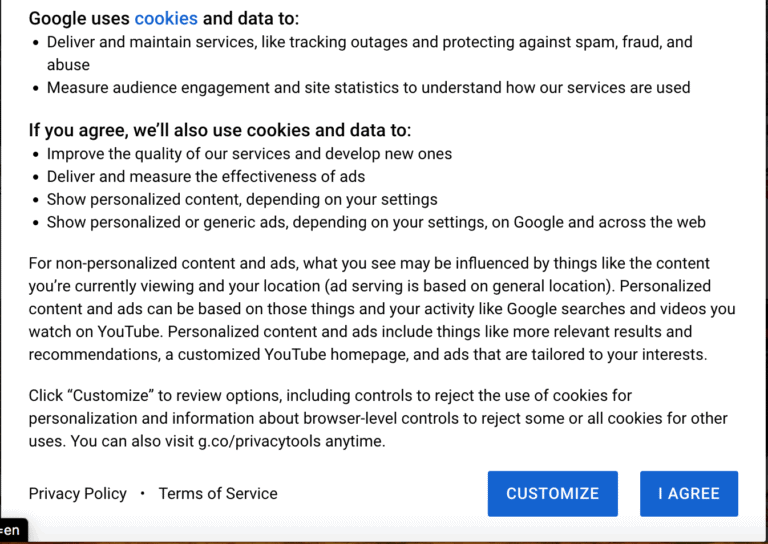The image size is (768, 544).
Task: Click the "If you agree" heading
Action: tap(219, 130)
